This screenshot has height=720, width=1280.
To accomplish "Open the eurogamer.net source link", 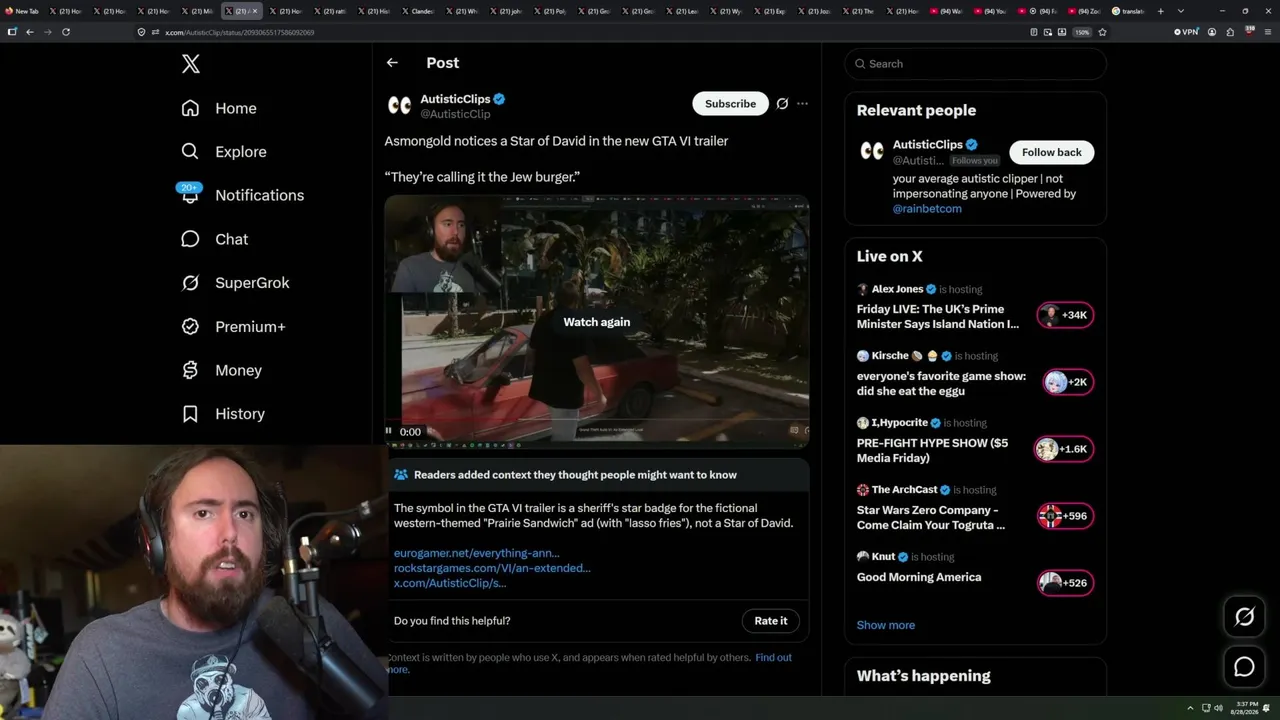I will [x=476, y=553].
